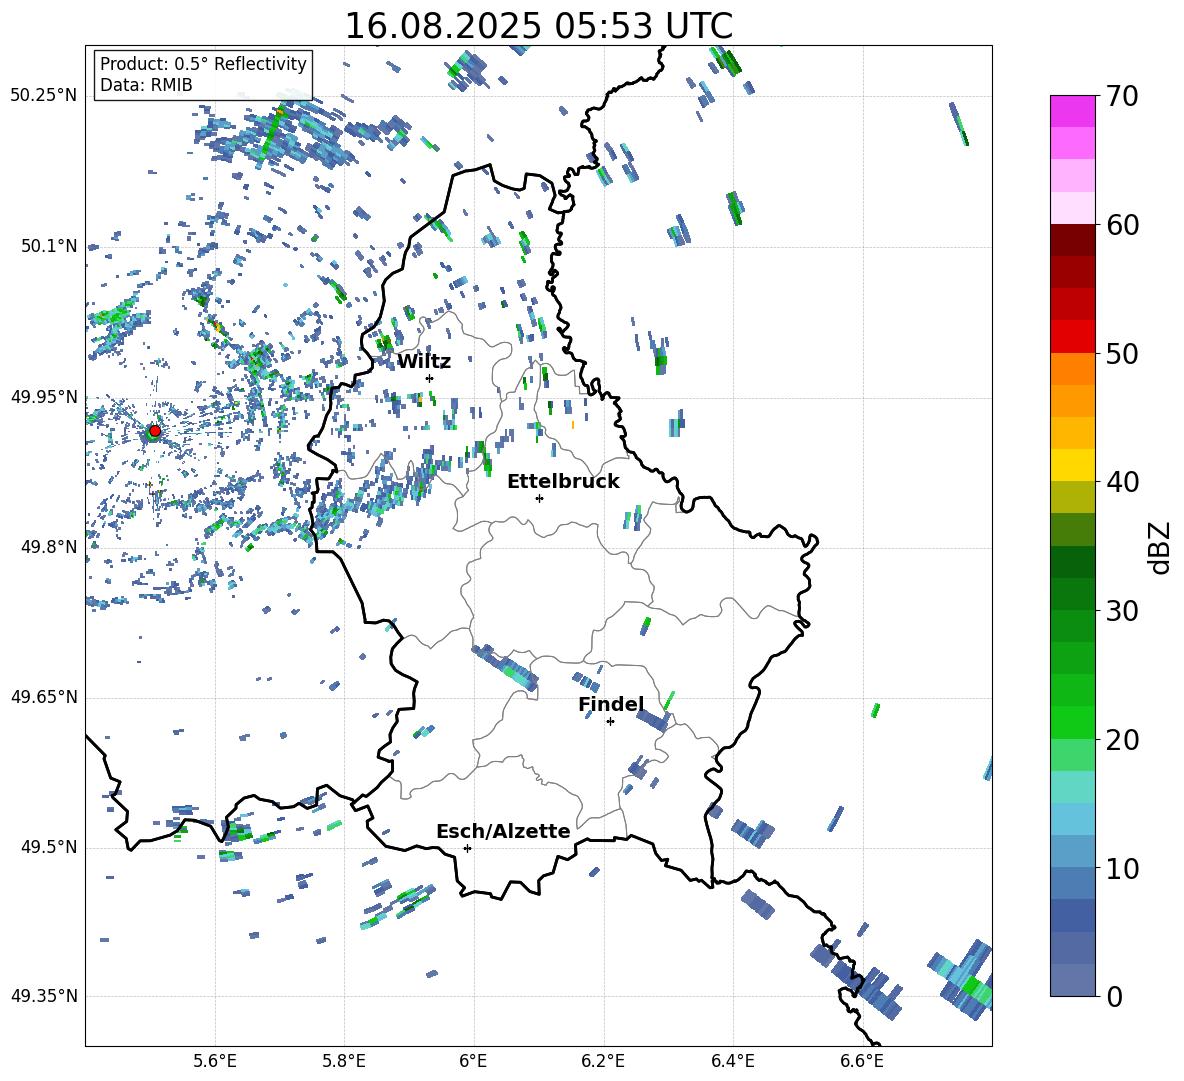Click the 10 dBZ colorbar tick label

[x=1122, y=868]
